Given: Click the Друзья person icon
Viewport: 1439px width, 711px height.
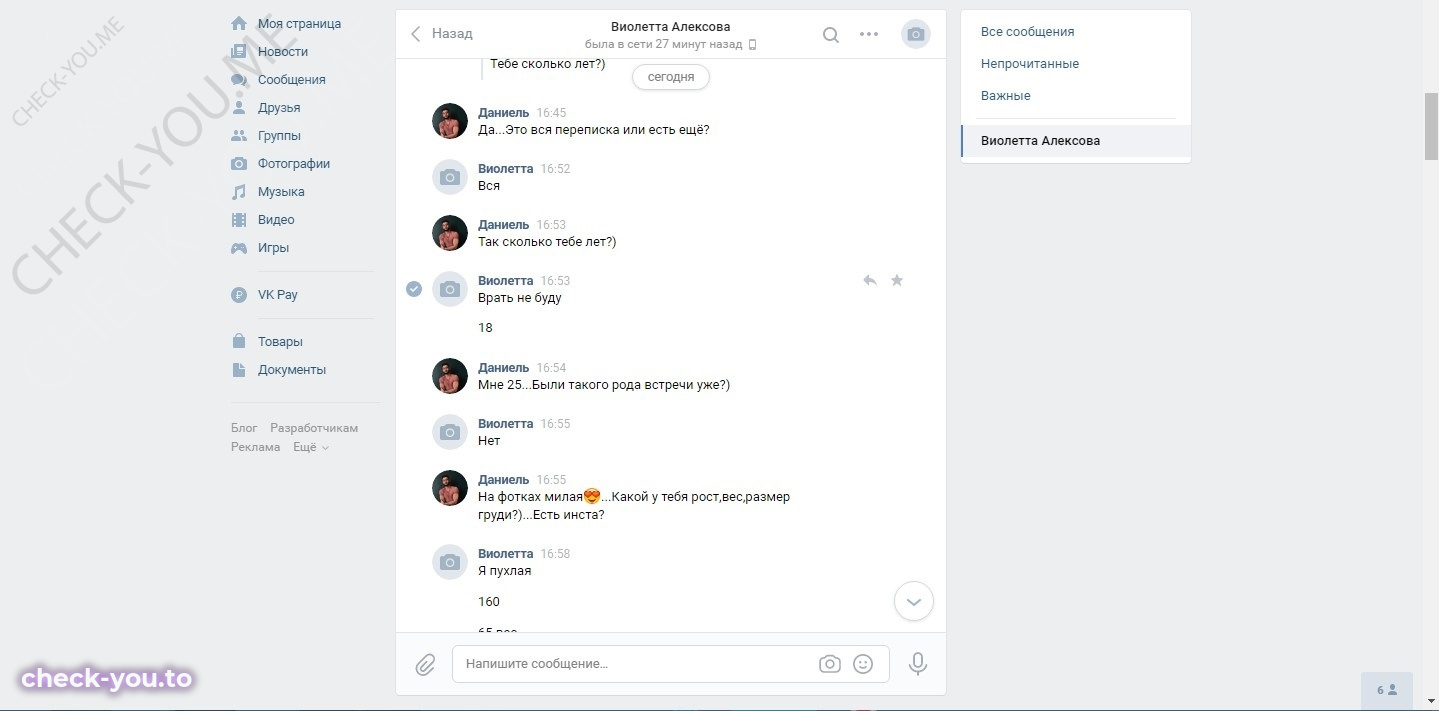Looking at the screenshot, I should (239, 107).
